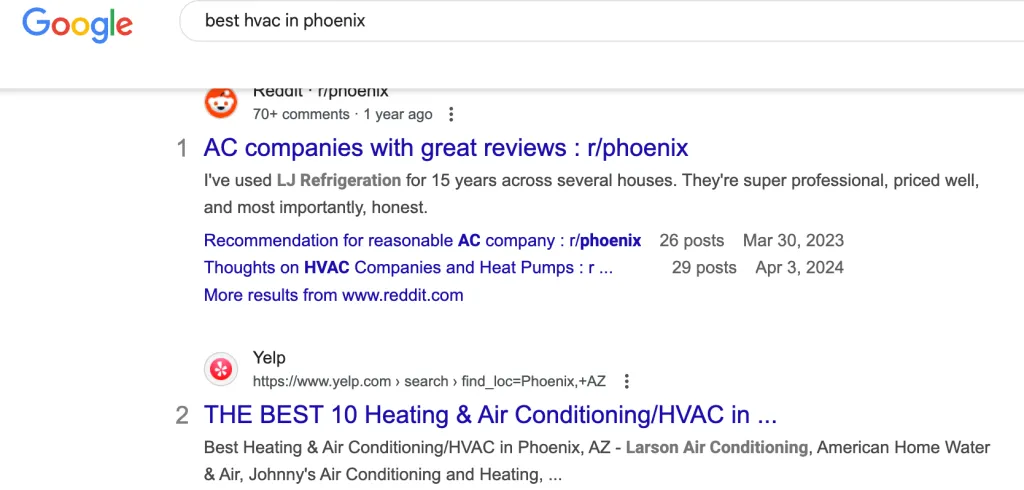Click the 'Apr 3, 2024' date
This screenshot has height=490, width=1024.
point(799,267)
